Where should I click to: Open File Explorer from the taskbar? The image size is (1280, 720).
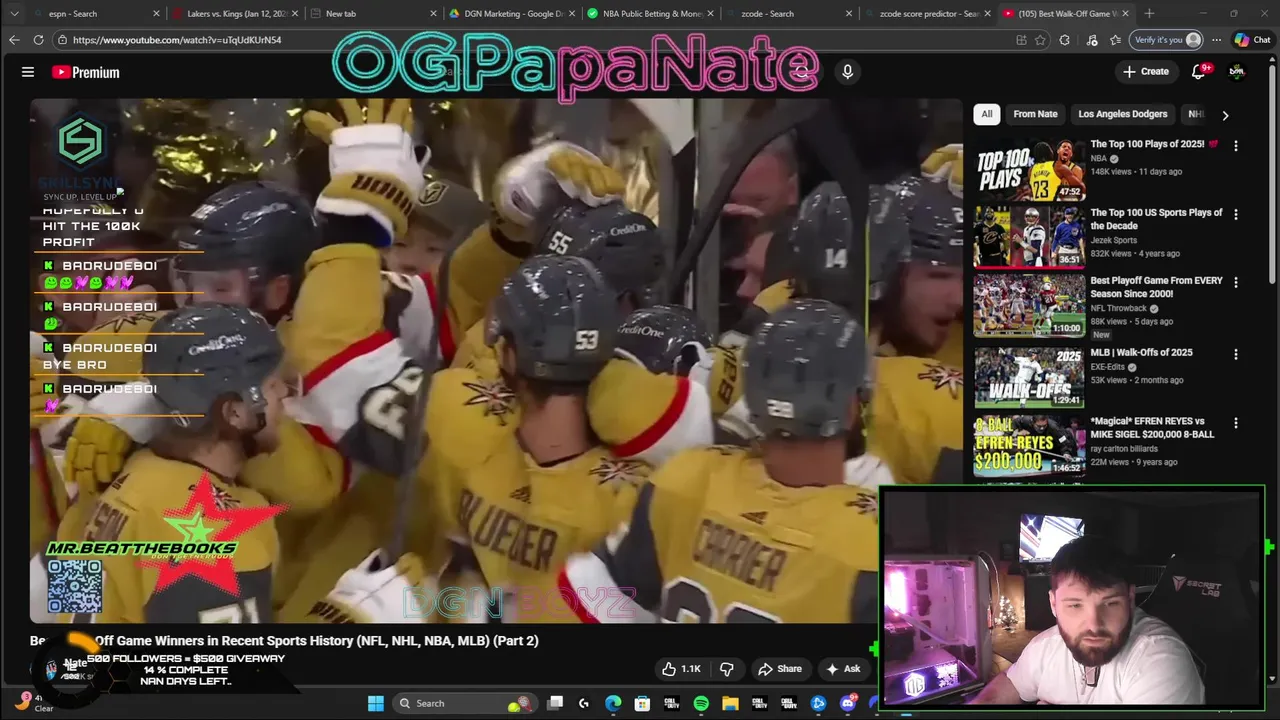[x=730, y=703]
